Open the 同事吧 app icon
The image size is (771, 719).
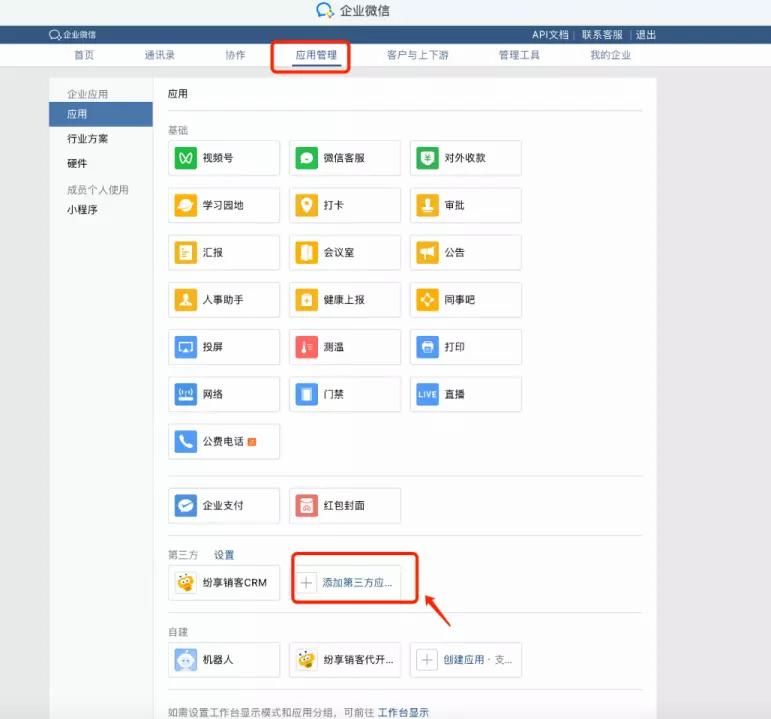tap(427, 300)
